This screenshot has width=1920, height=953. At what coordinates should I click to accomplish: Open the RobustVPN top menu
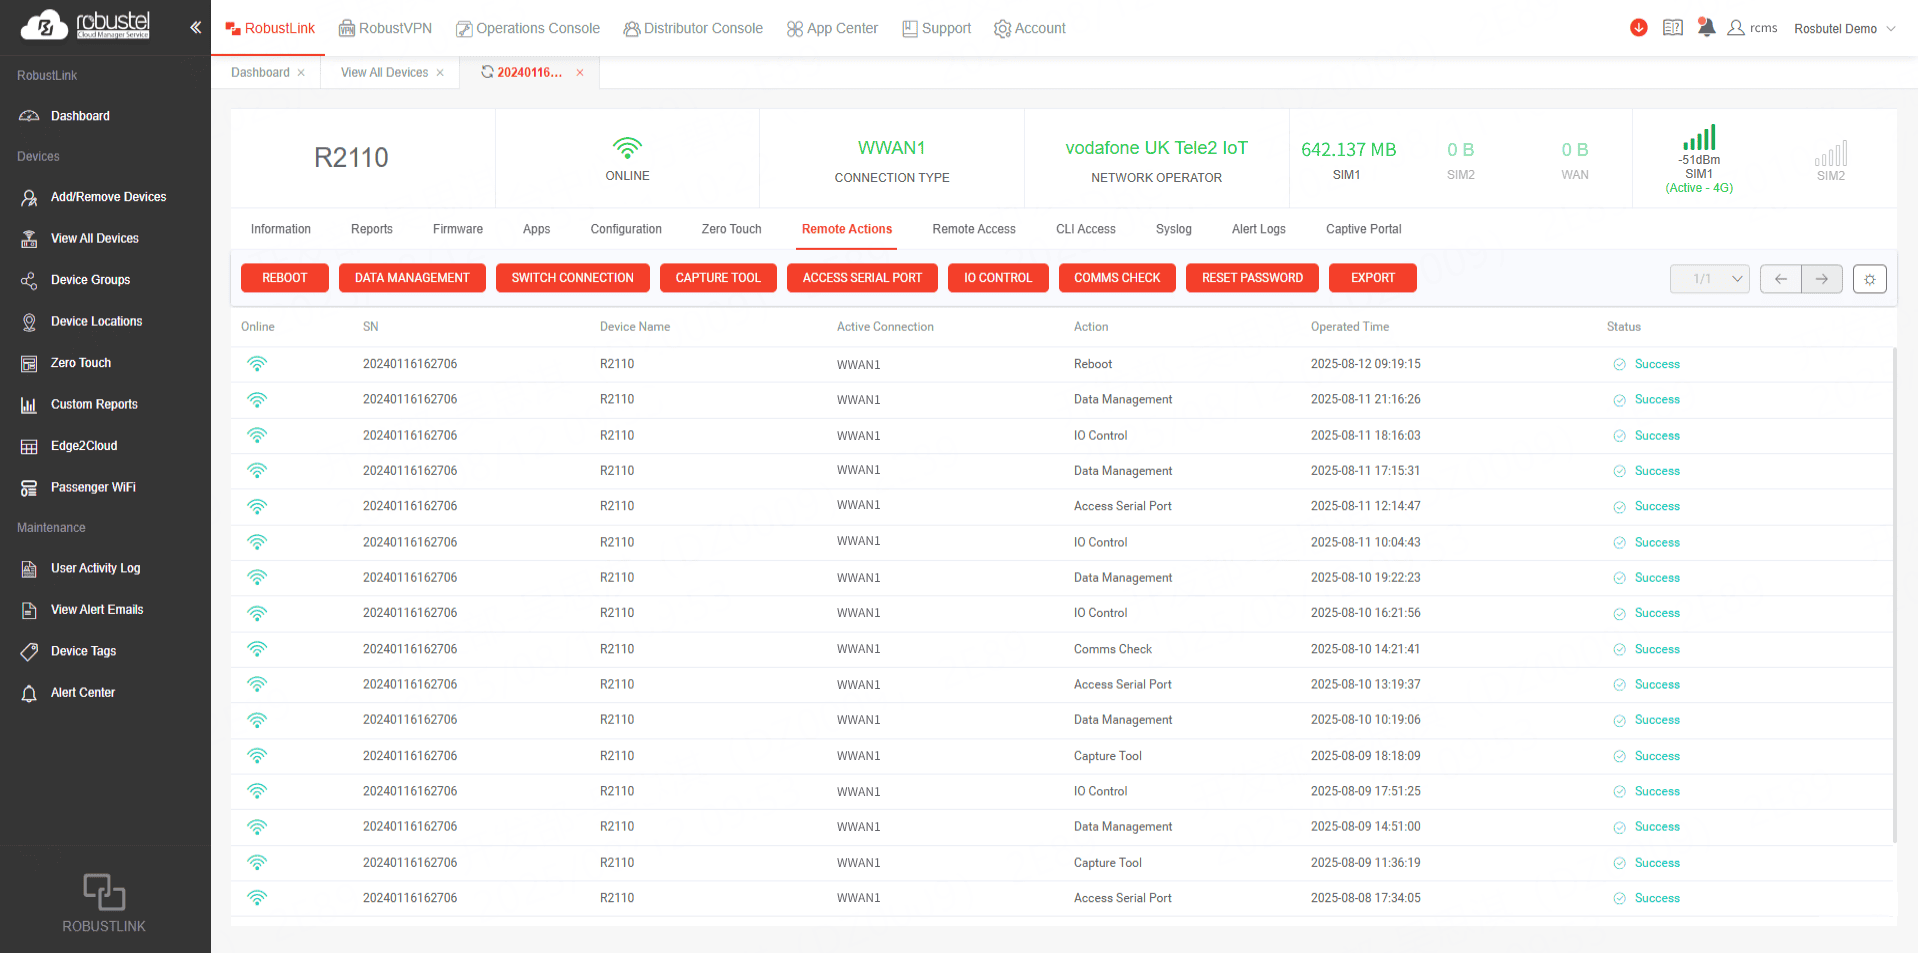[385, 28]
